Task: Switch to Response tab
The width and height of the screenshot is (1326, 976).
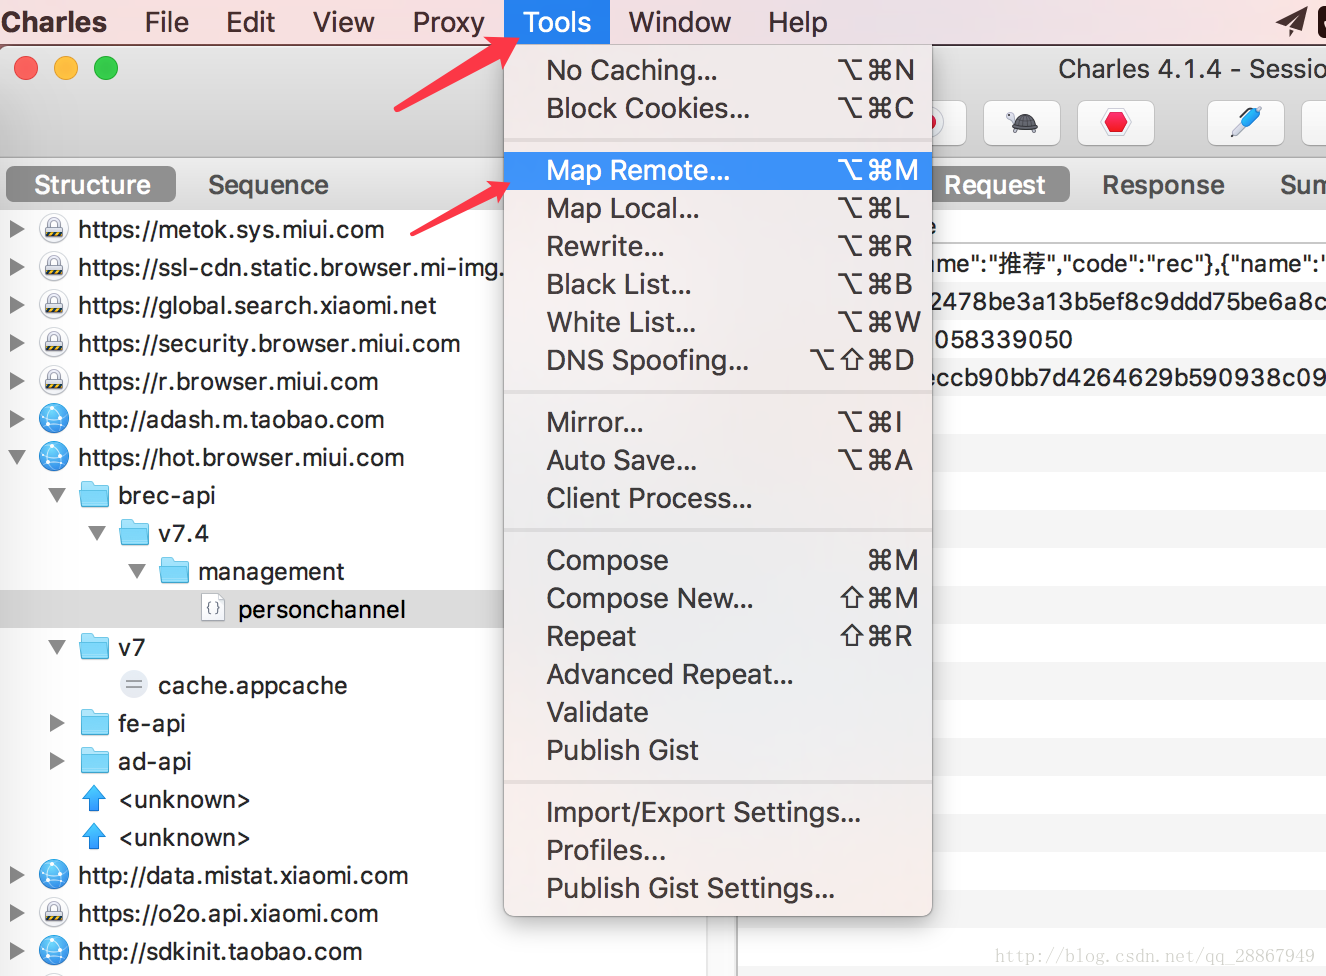Action: pos(1163,185)
